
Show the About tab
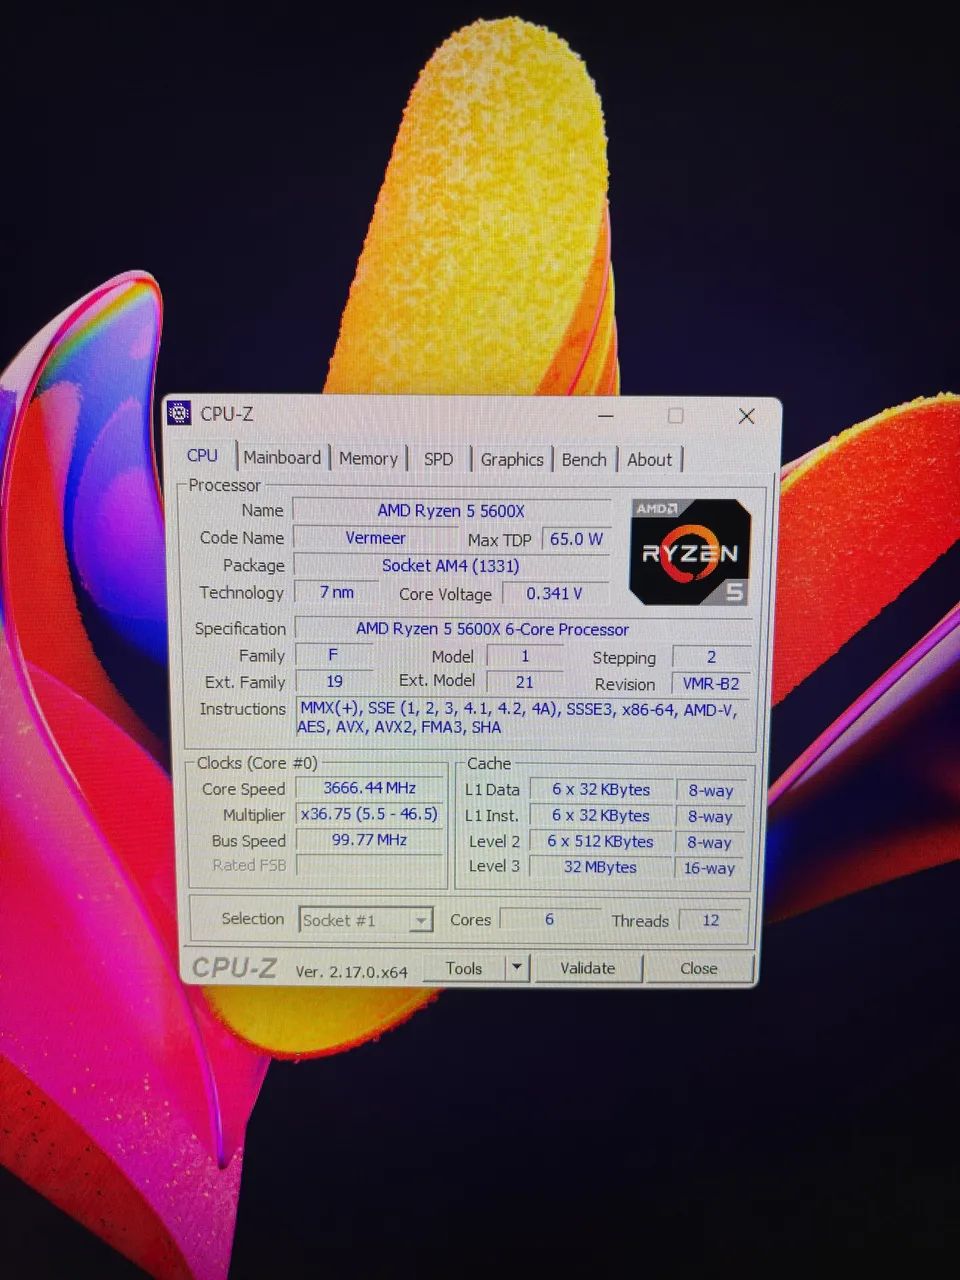(x=650, y=459)
